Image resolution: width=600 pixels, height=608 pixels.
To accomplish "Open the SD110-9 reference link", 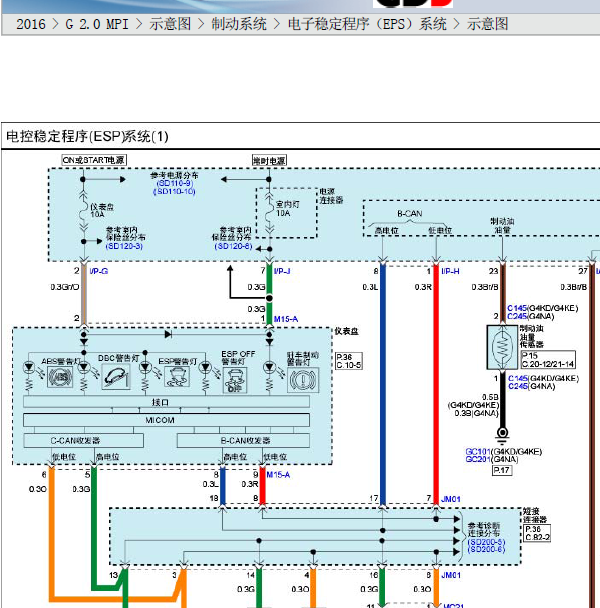I will pyautogui.click(x=175, y=183).
